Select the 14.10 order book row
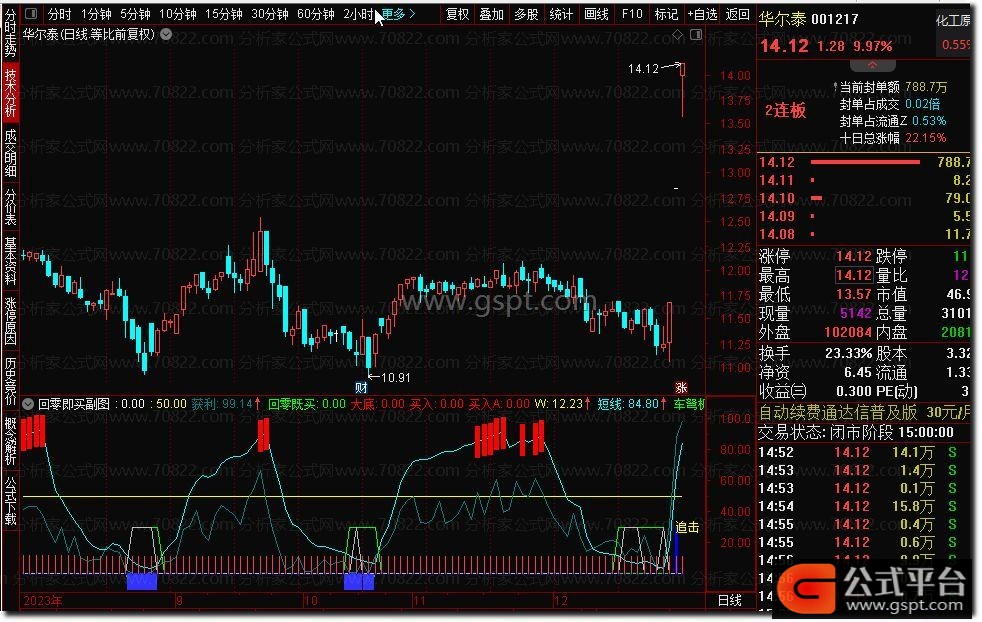Screen dimensions: 982x622 click(x=864, y=199)
